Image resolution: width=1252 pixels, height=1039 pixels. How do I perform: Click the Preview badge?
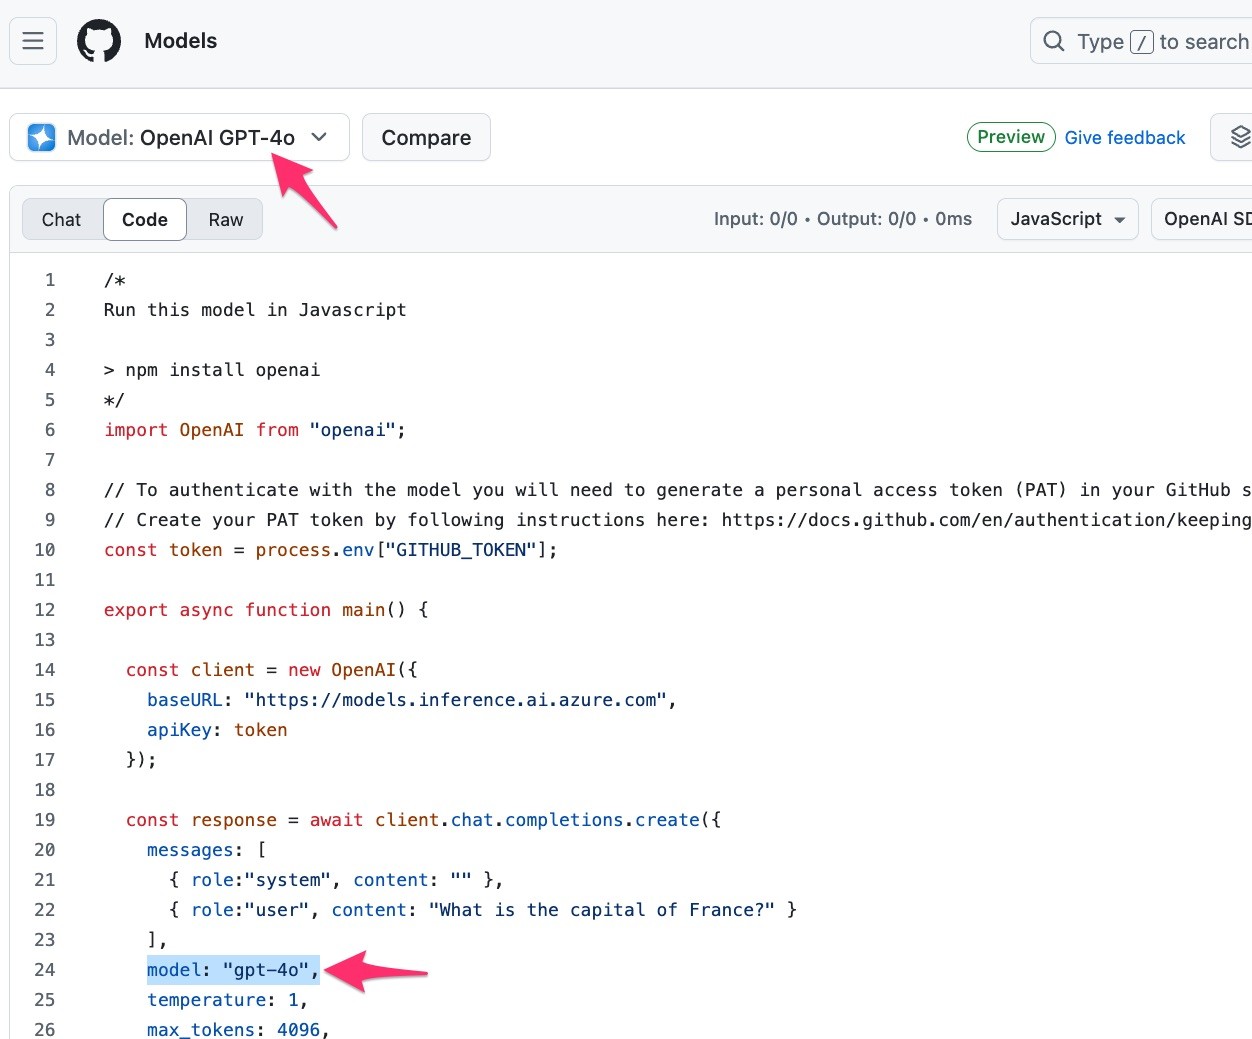tap(1011, 137)
